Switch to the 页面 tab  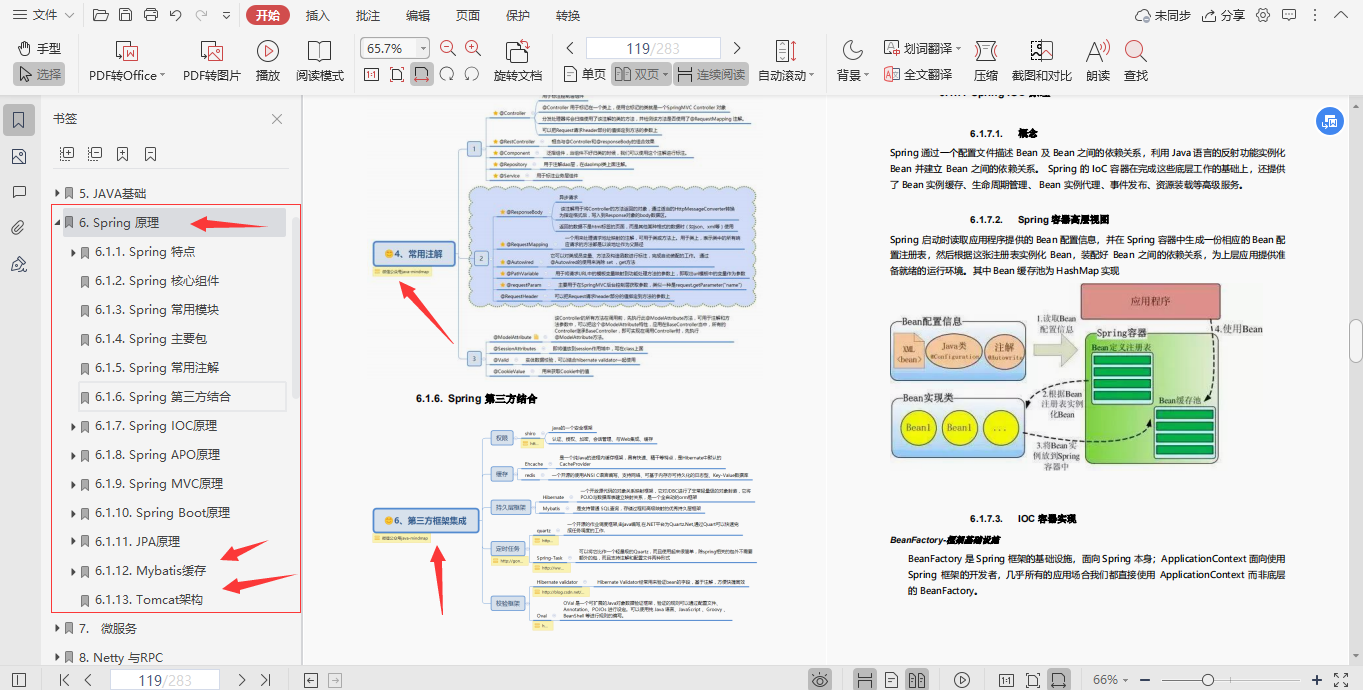point(468,15)
